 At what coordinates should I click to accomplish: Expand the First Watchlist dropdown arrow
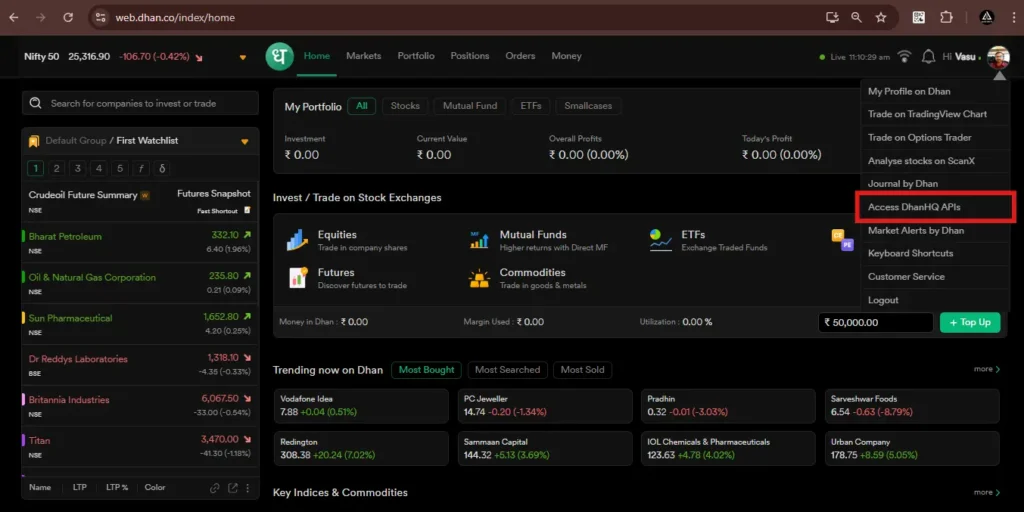(x=245, y=141)
